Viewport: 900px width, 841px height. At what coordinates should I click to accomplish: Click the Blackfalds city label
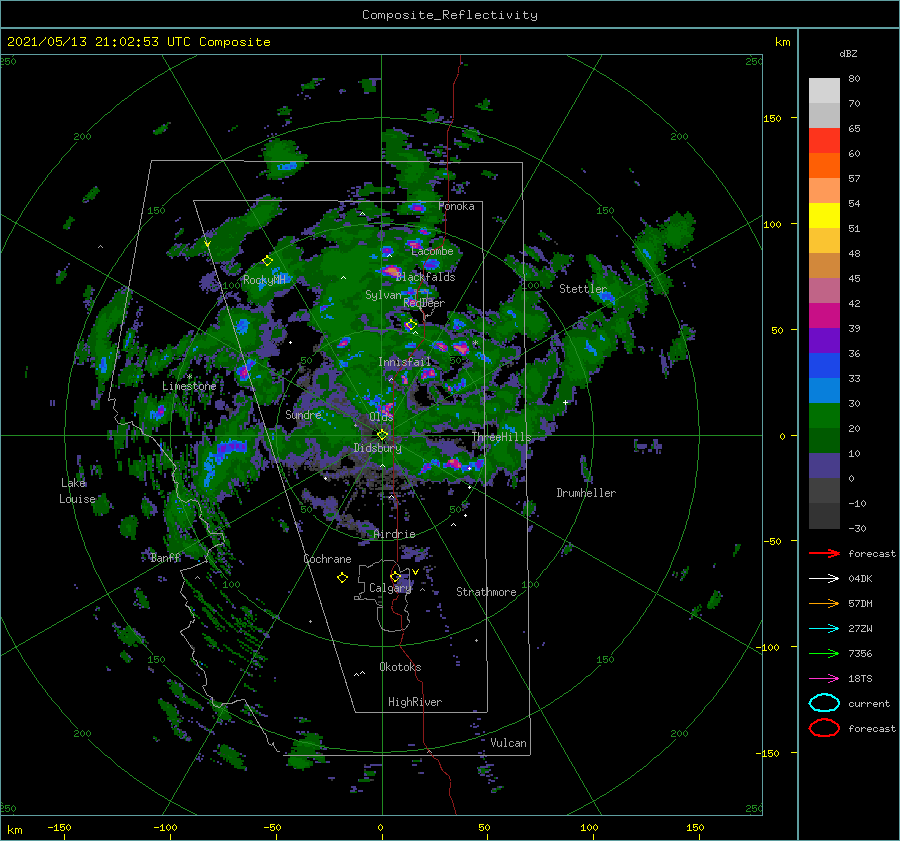click(425, 277)
